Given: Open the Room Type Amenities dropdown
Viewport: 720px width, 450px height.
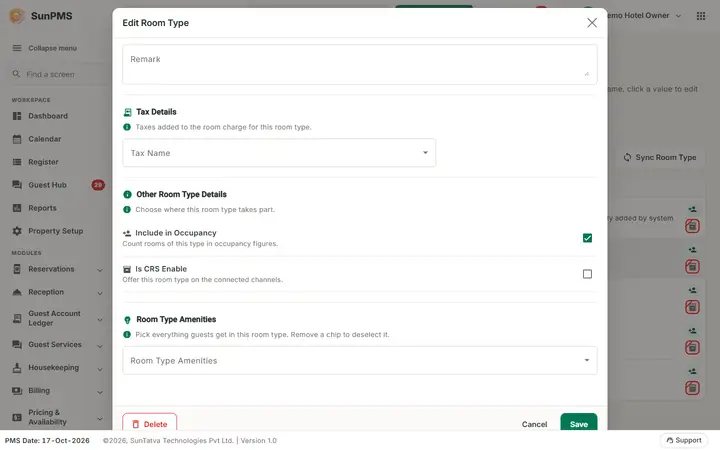Looking at the screenshot, I should coord(360,360).
